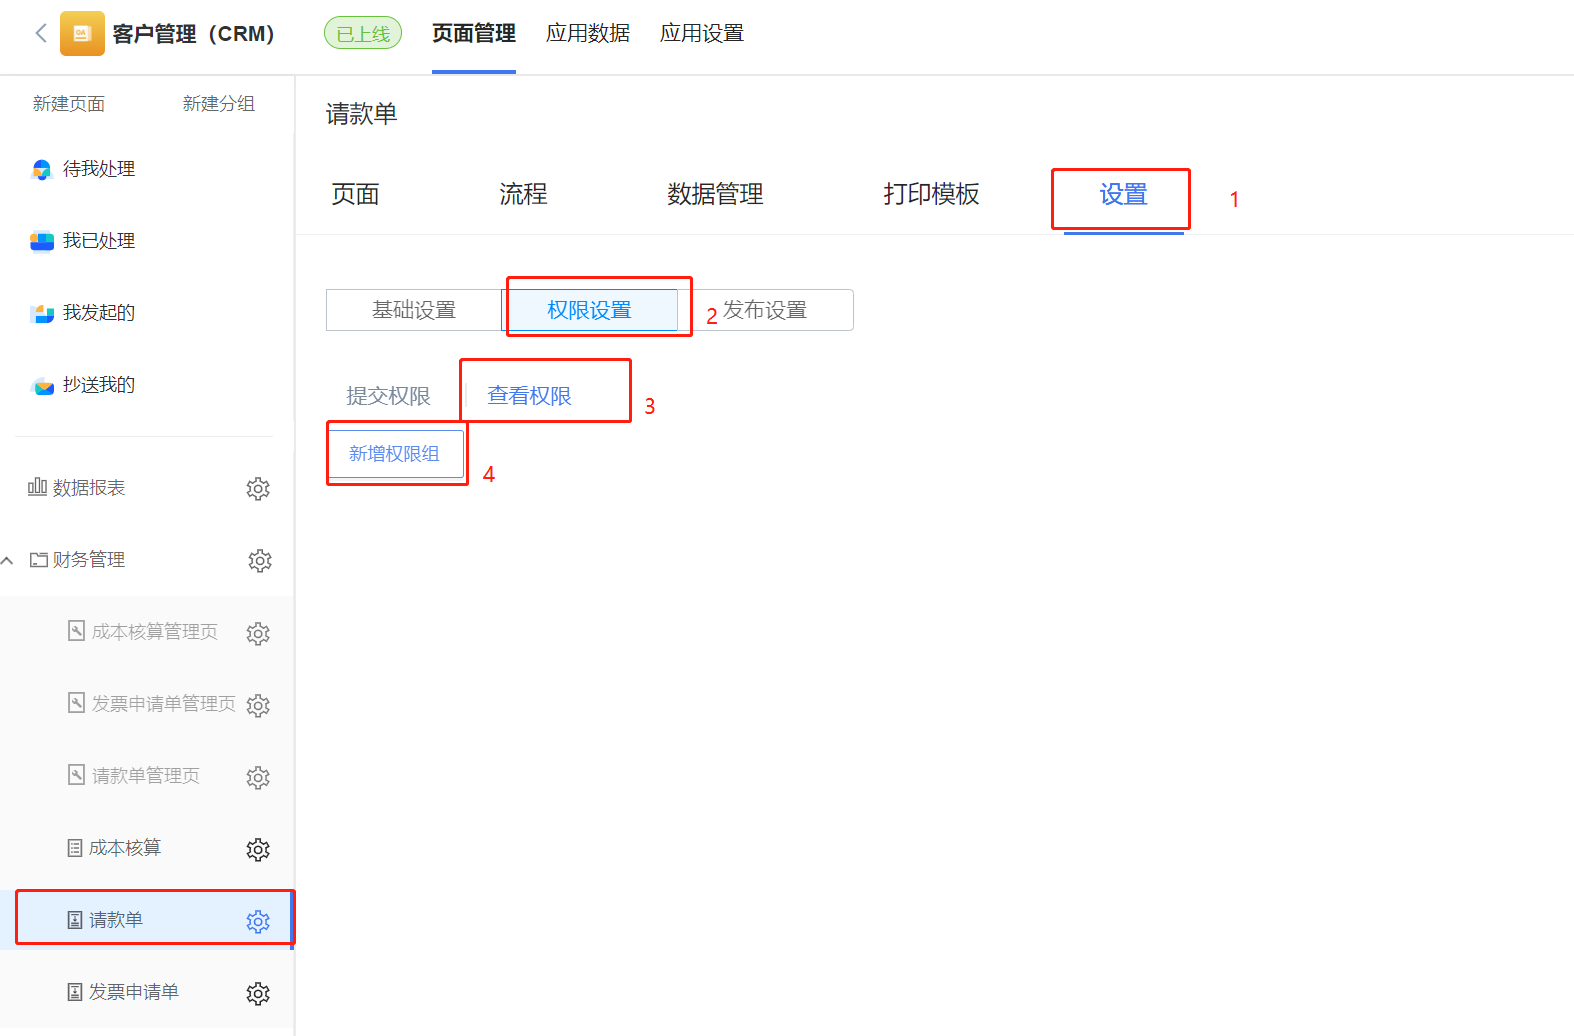The height and width of the screenshot is (1036, 1574).
Task: Switch to 查看权限 sub-tab
Action: click(530, 396)
